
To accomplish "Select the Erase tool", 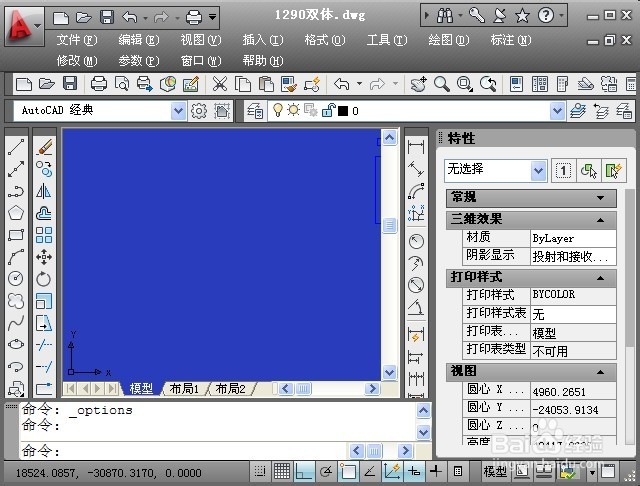I will pyautogui.click(x=44, y=147).
